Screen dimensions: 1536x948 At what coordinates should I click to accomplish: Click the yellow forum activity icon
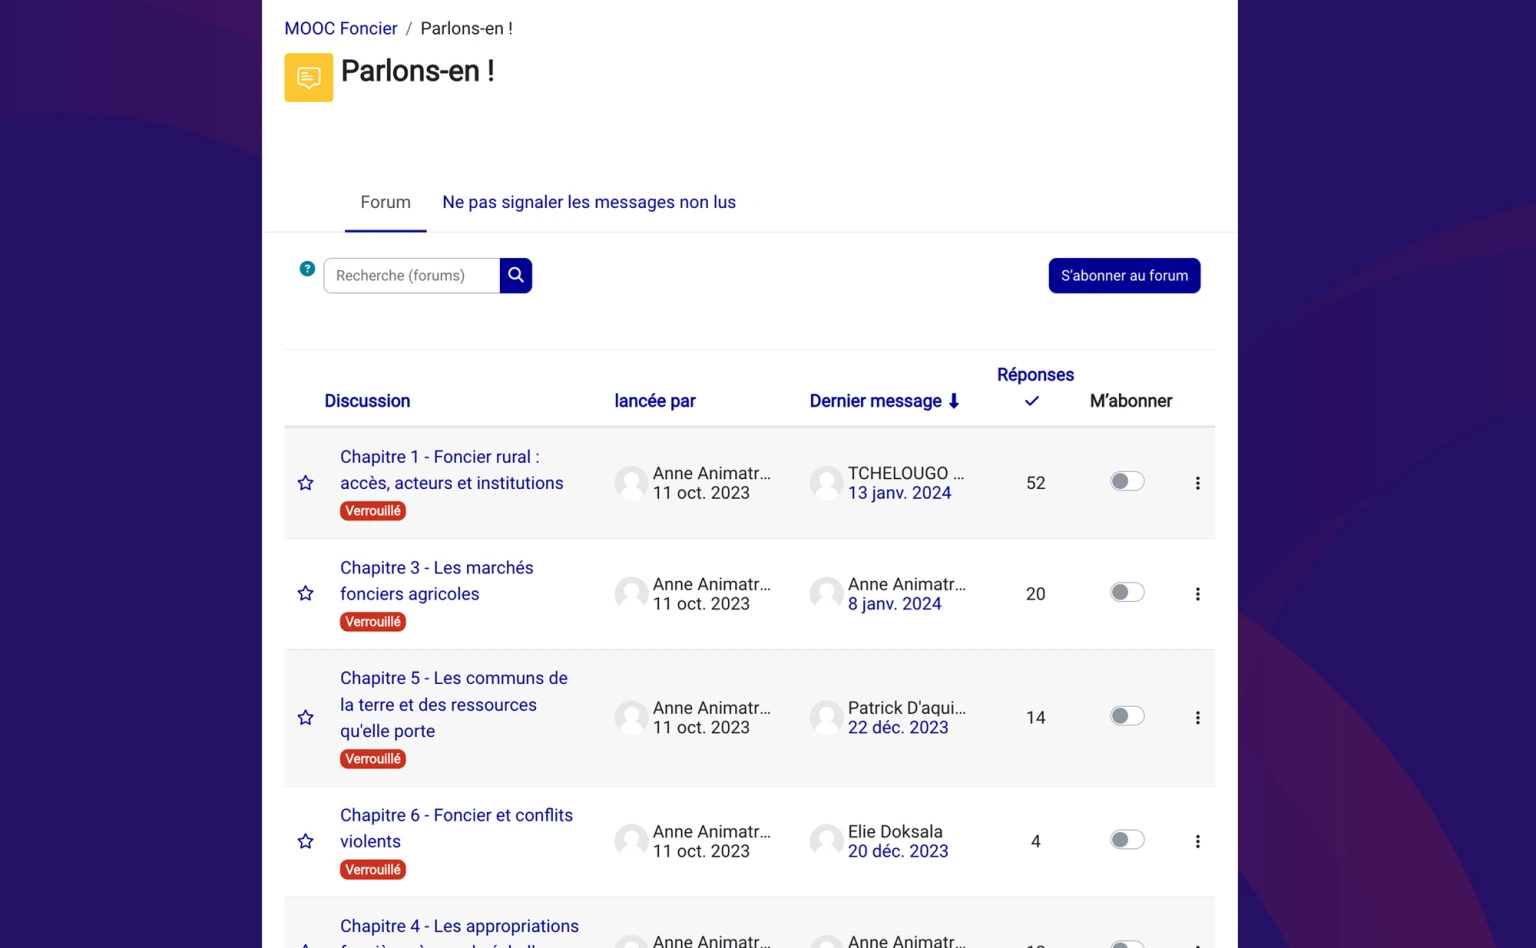coord(308,77)
